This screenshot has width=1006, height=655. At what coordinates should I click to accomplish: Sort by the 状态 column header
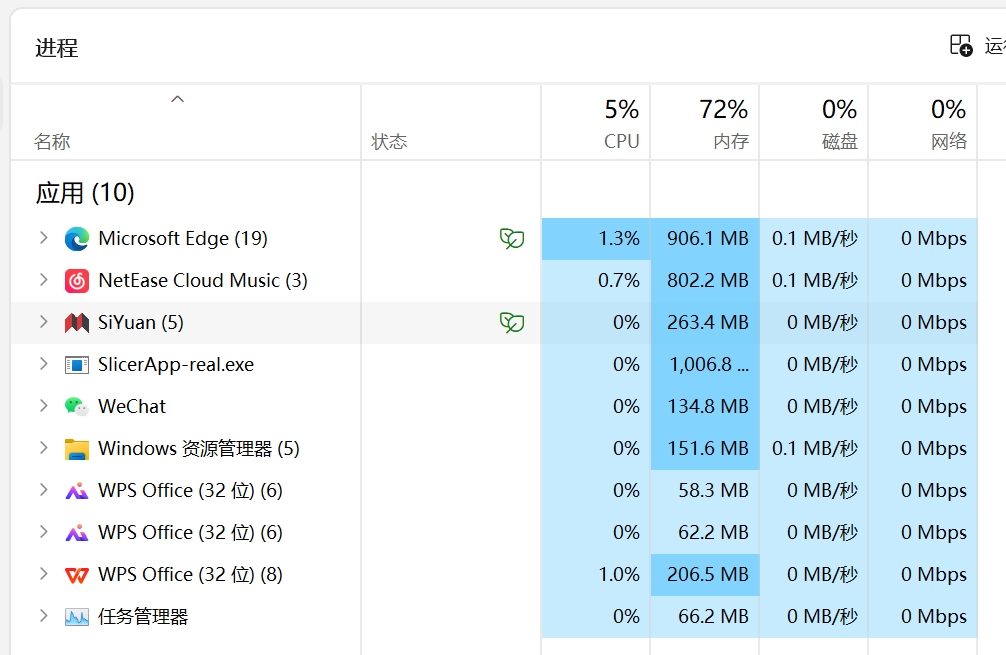[x=390, y=141]
